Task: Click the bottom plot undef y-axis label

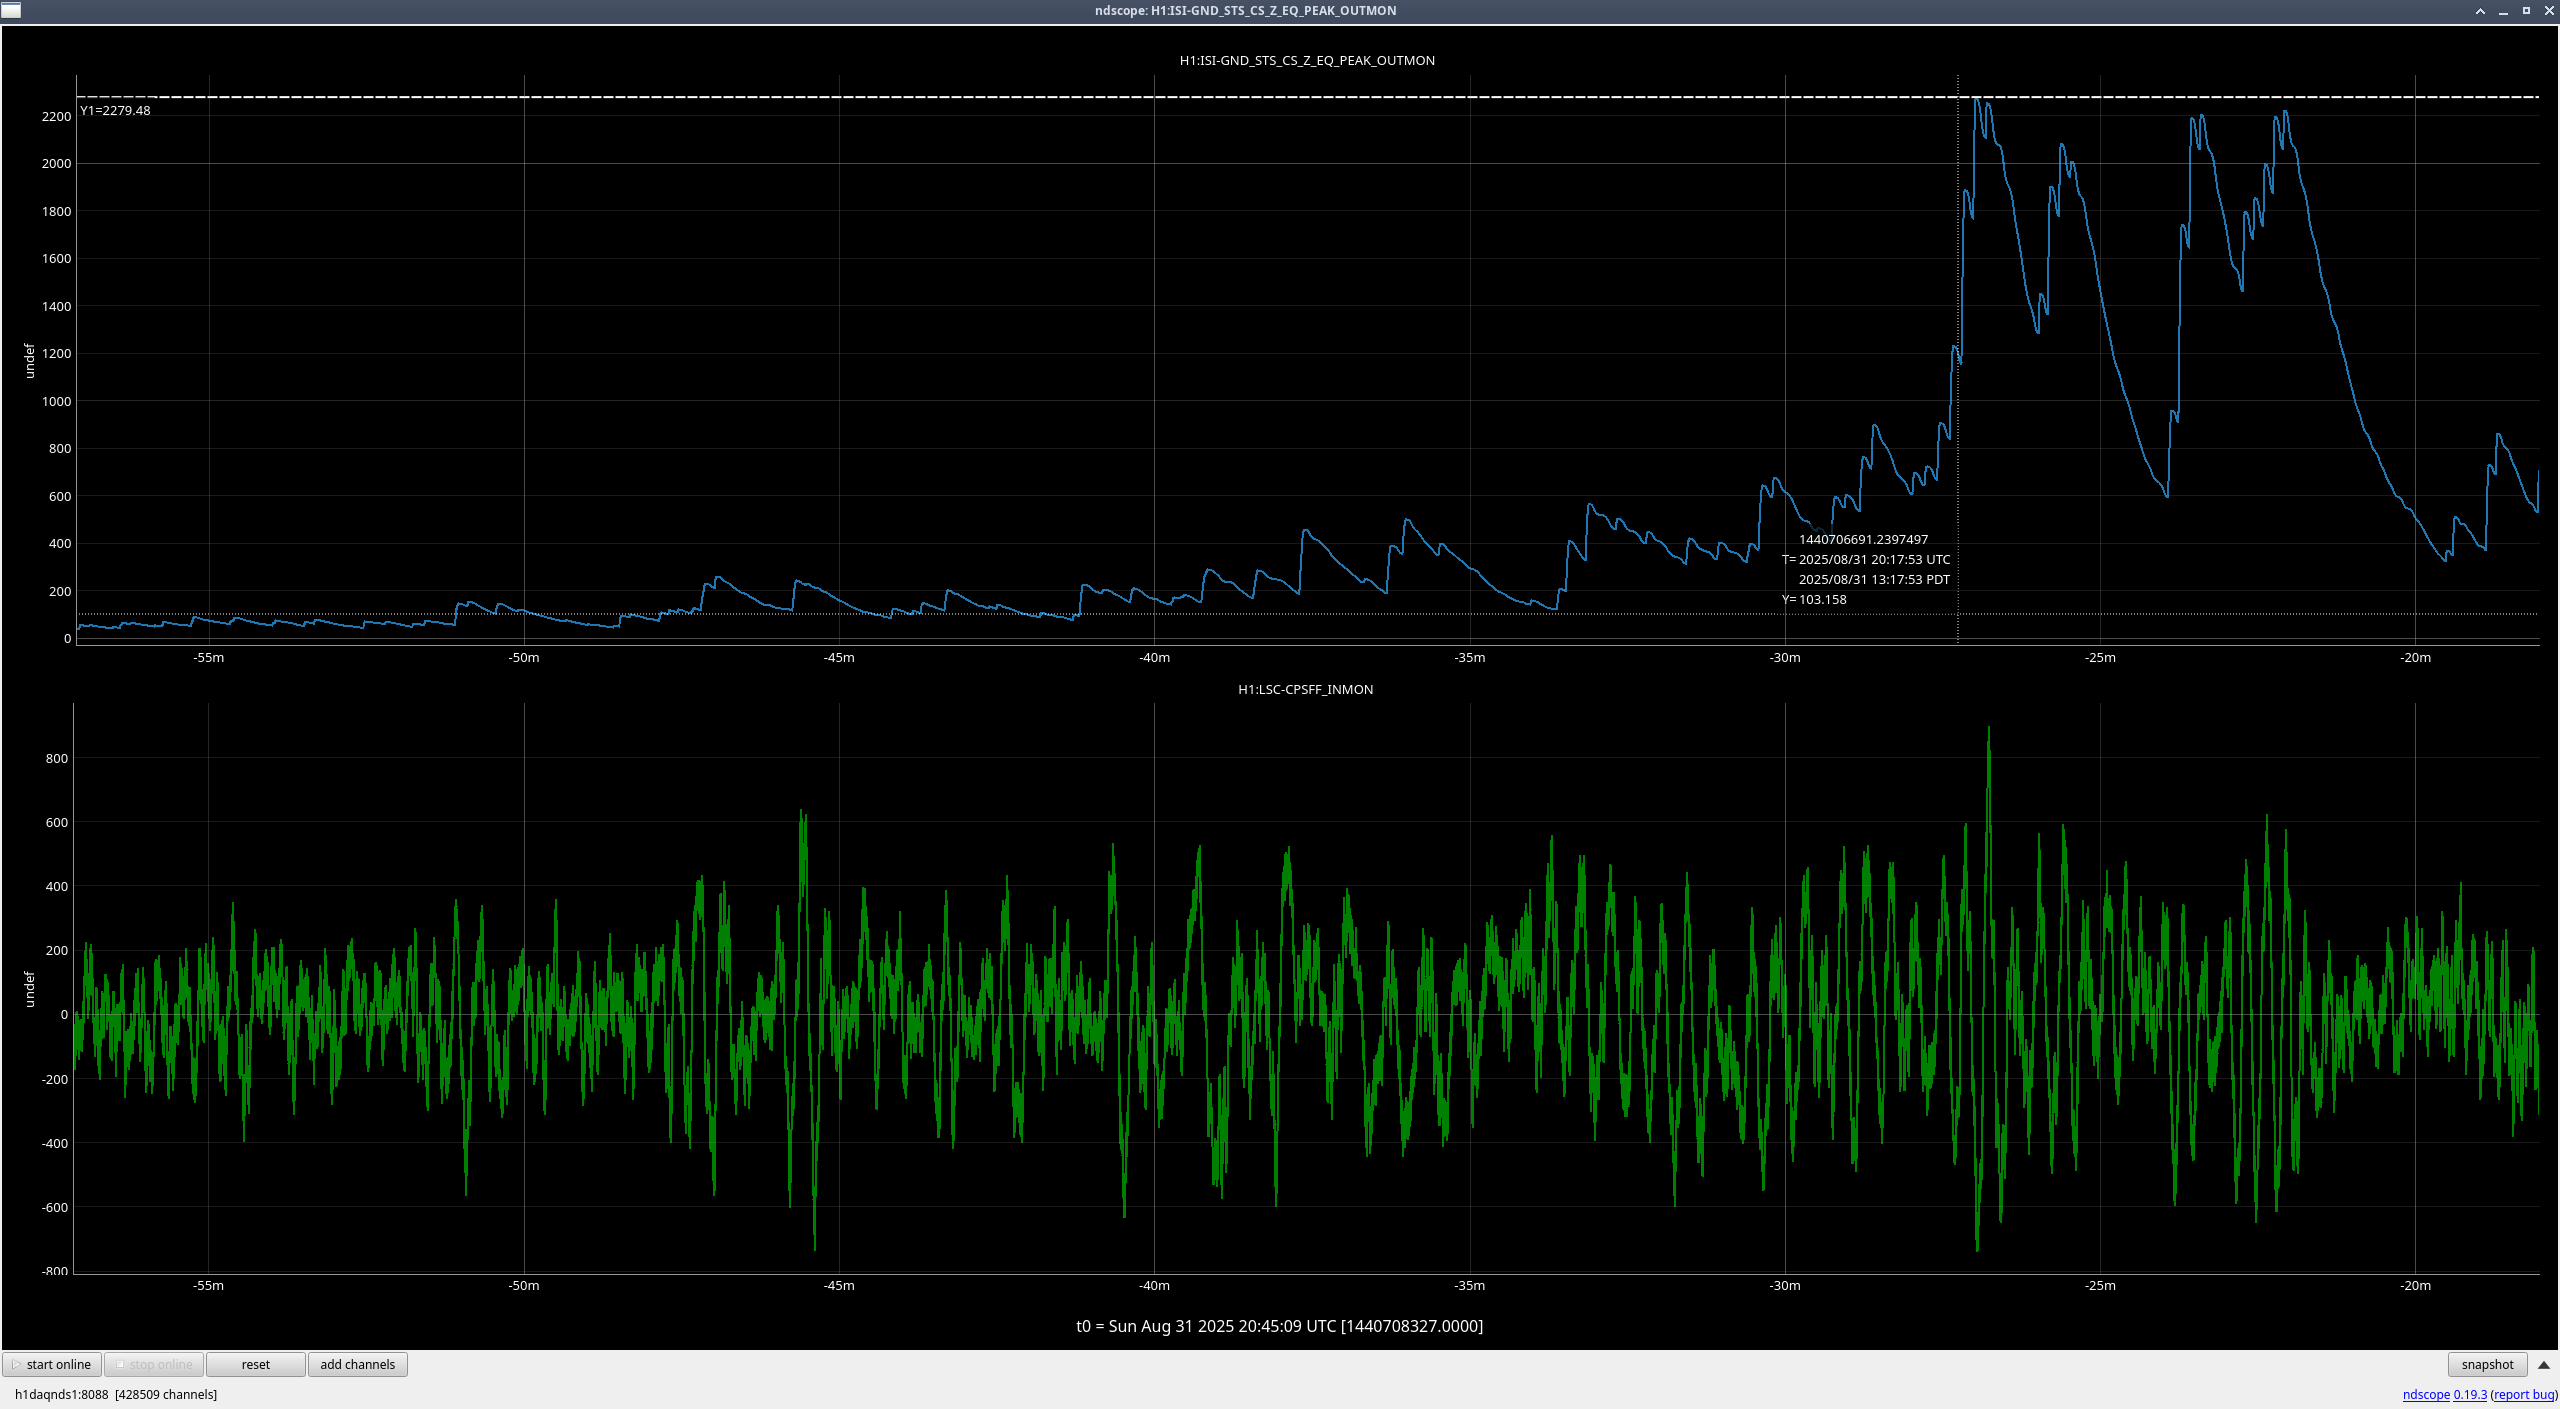Action: (x=29, y=989)
